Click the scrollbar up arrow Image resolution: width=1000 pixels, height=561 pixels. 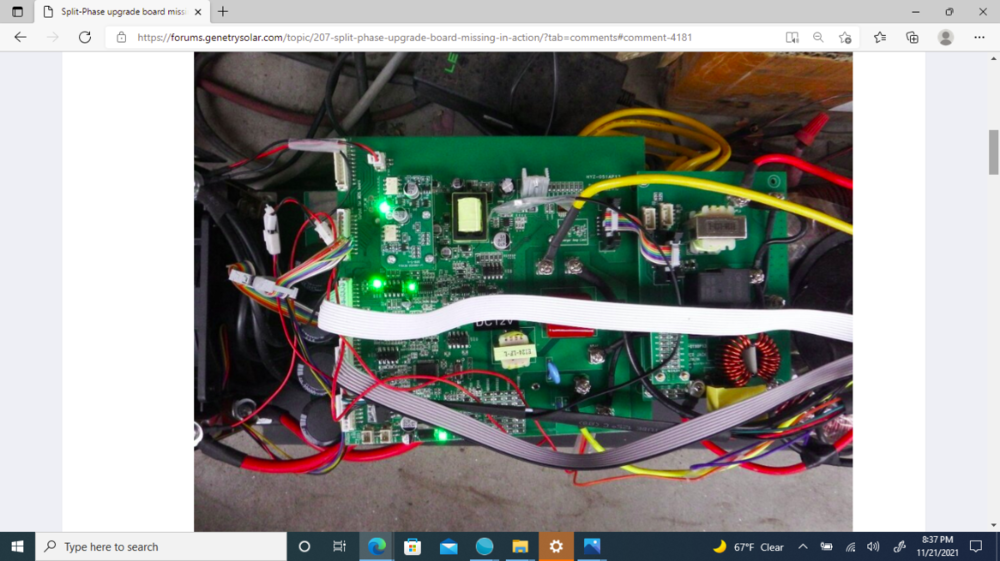[993, 58]
